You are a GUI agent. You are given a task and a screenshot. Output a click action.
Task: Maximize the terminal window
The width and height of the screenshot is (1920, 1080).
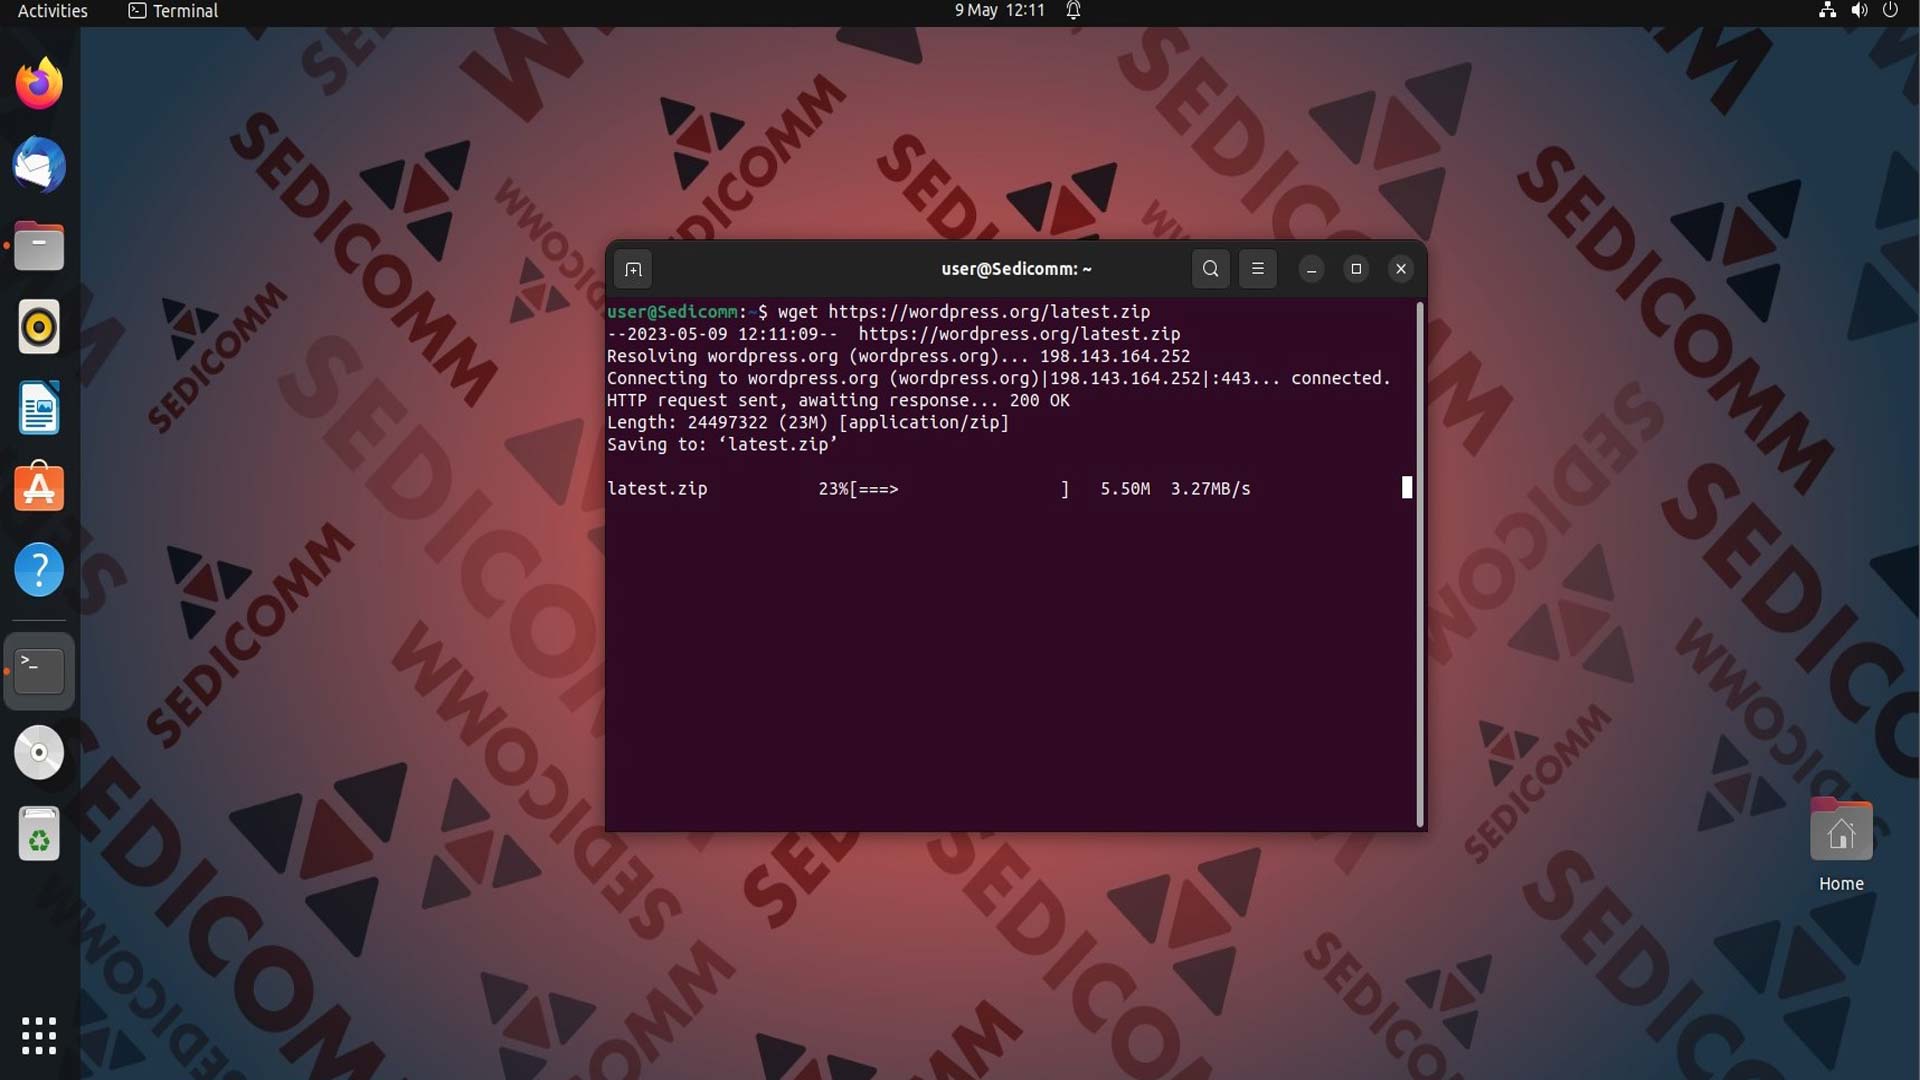click(x=1356, y=269)
